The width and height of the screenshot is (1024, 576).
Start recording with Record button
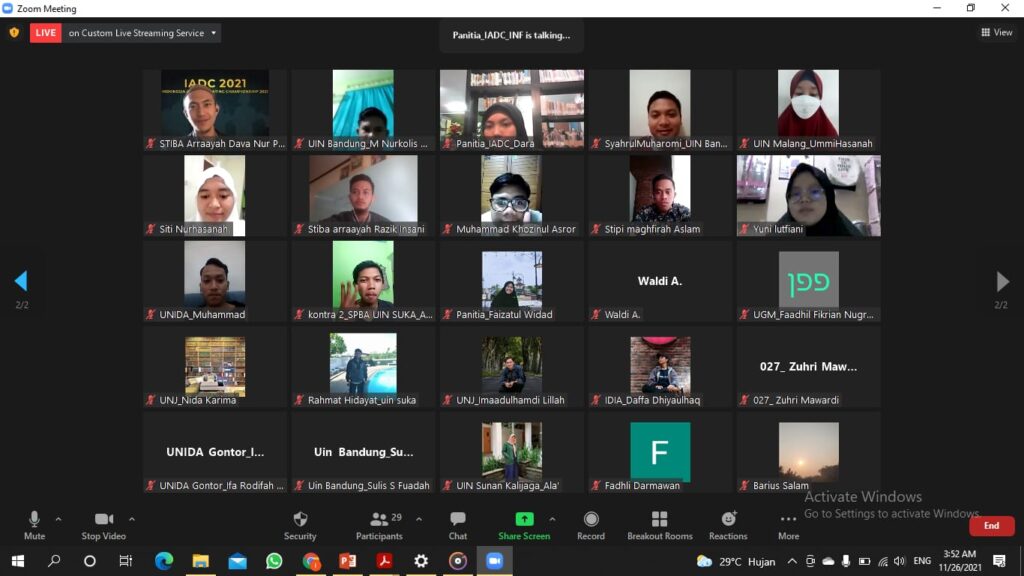point(591,525)
